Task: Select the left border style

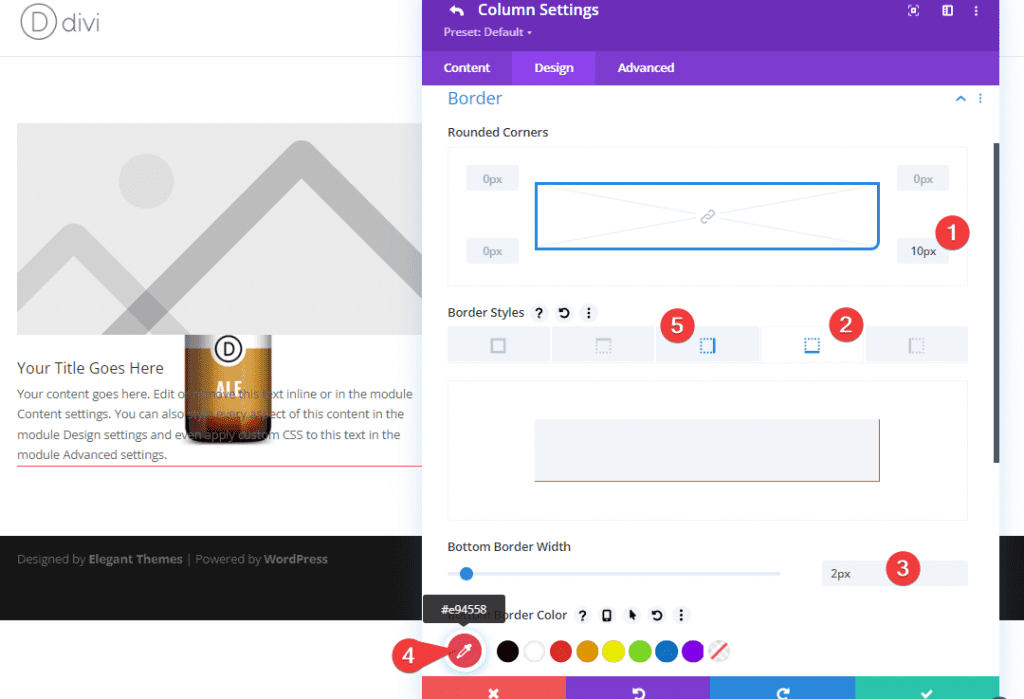Action: [916, 345]
